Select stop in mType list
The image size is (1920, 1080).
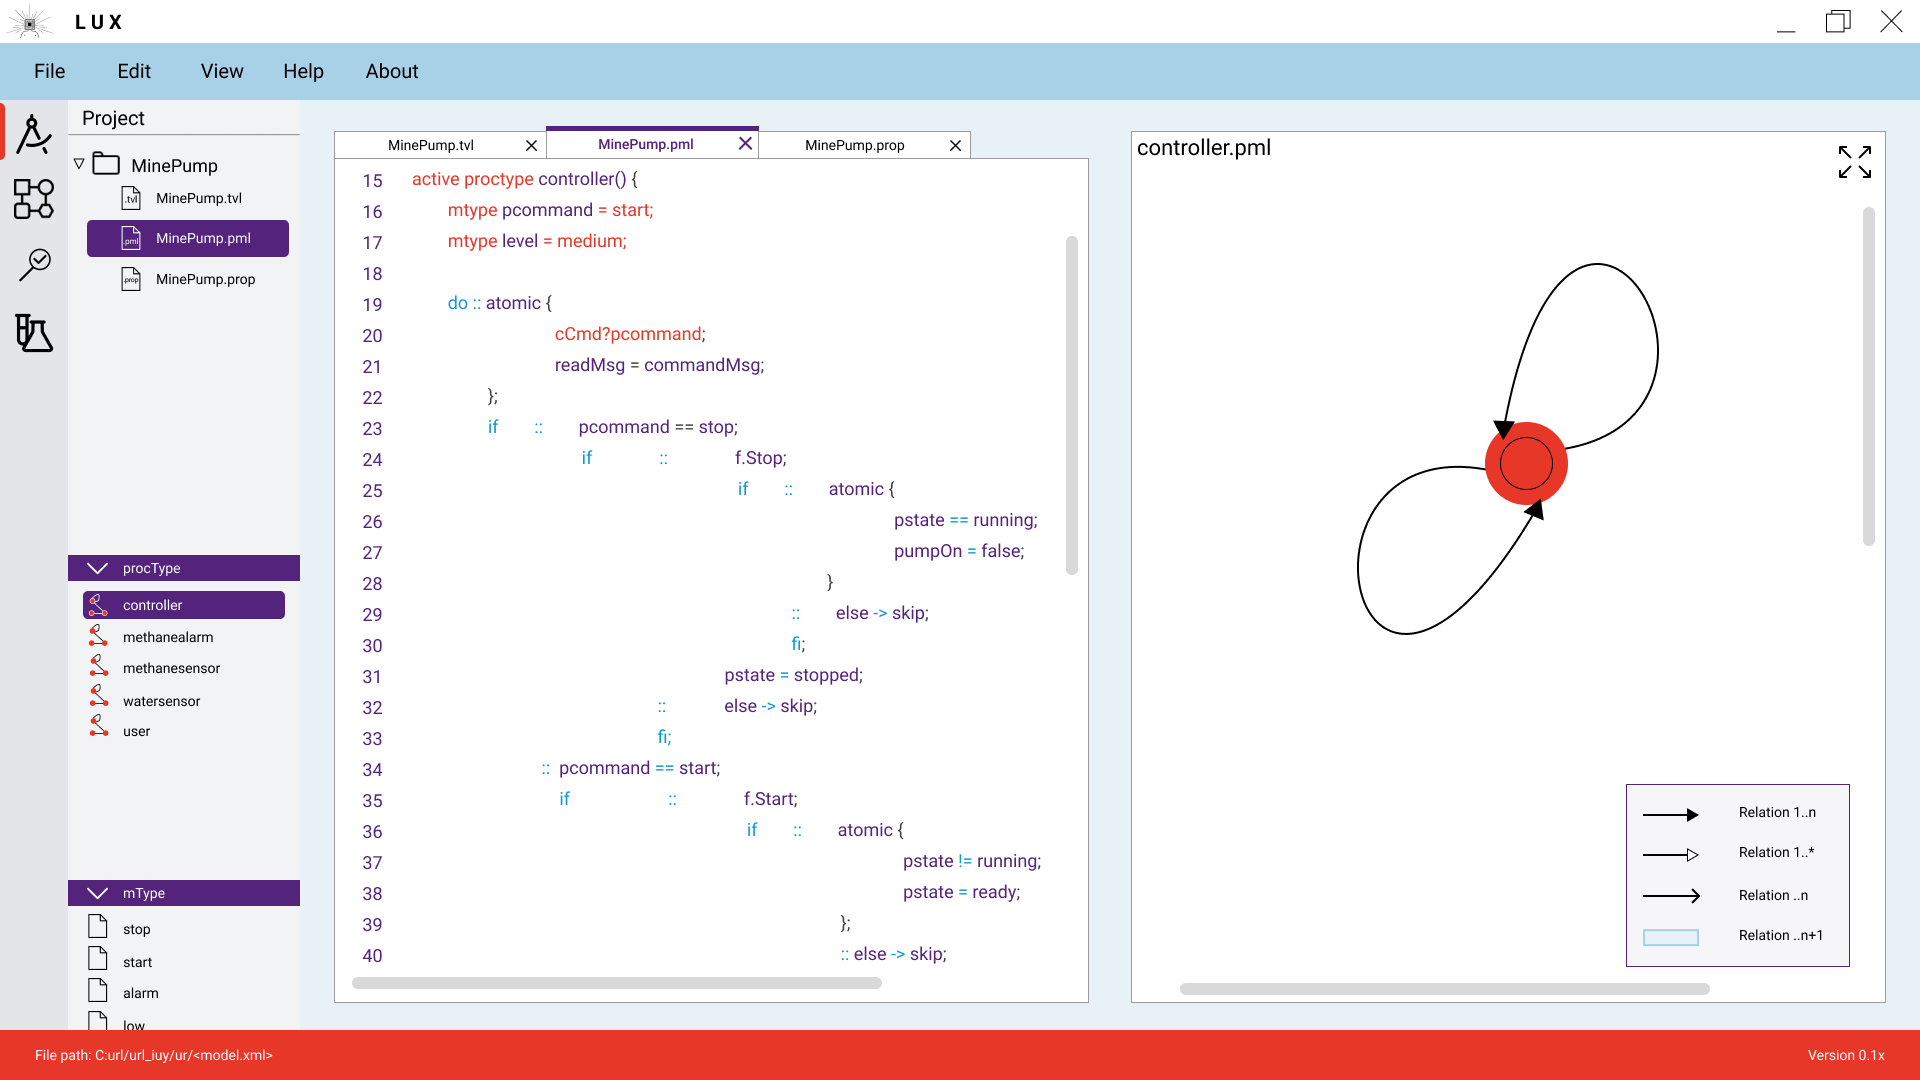tap(136, 929)
